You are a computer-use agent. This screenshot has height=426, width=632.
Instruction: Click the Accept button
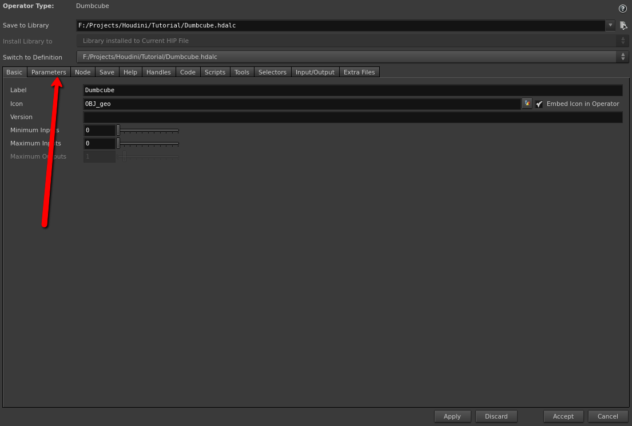pos(562,416)
